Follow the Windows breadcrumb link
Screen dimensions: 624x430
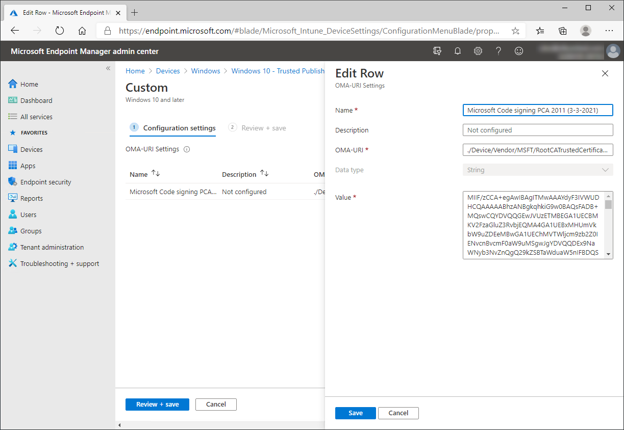tap(205, 71)
